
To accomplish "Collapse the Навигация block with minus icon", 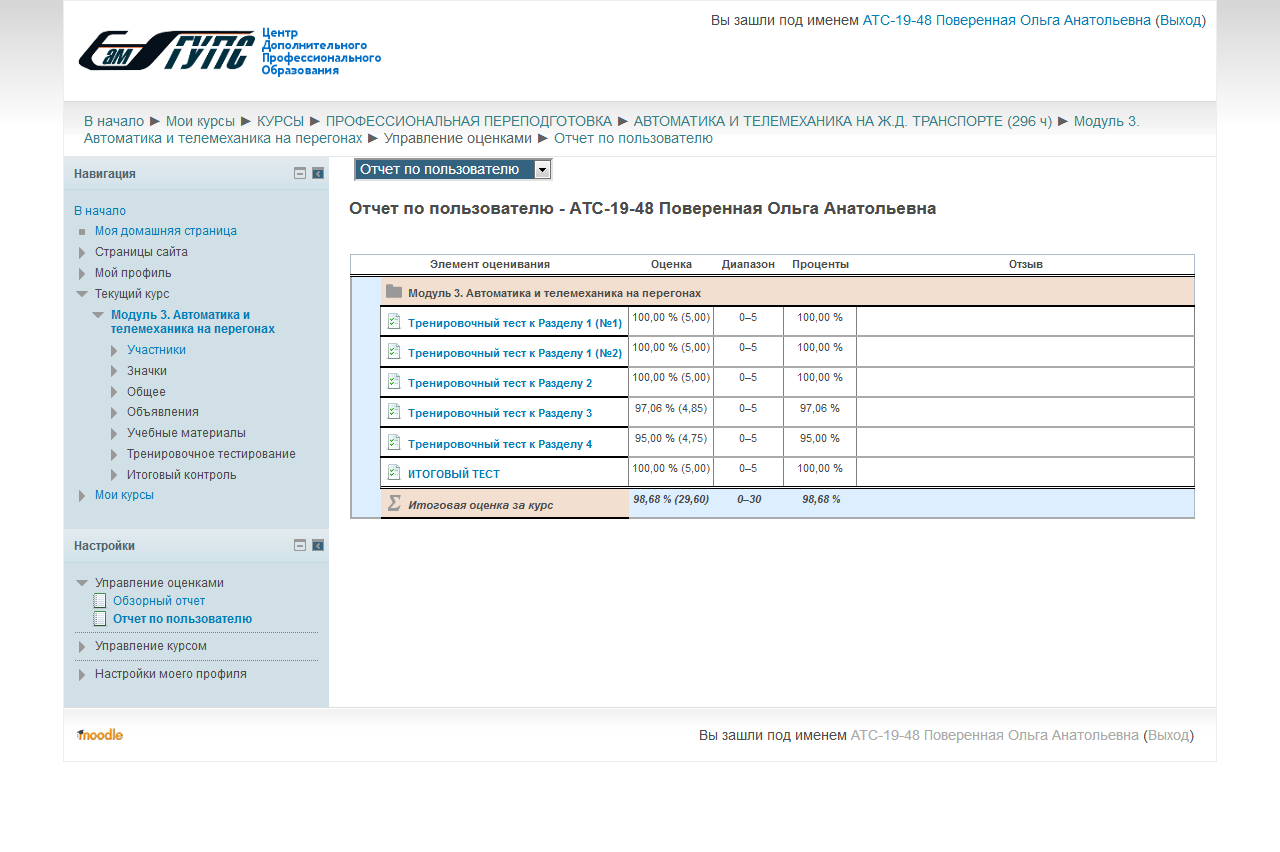I will coord(300,173).
